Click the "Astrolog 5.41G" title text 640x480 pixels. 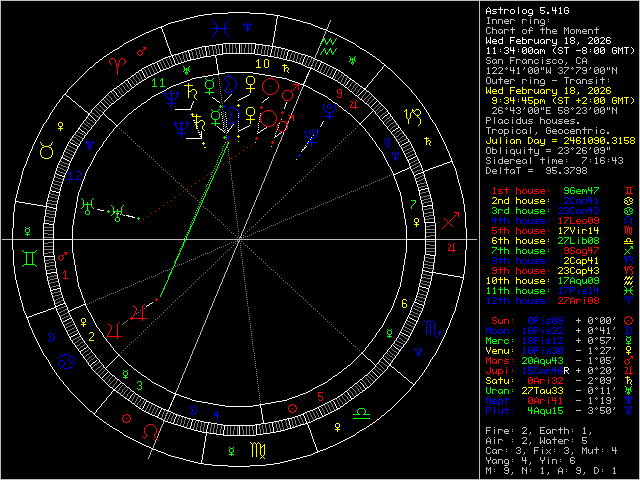point(519,10)
